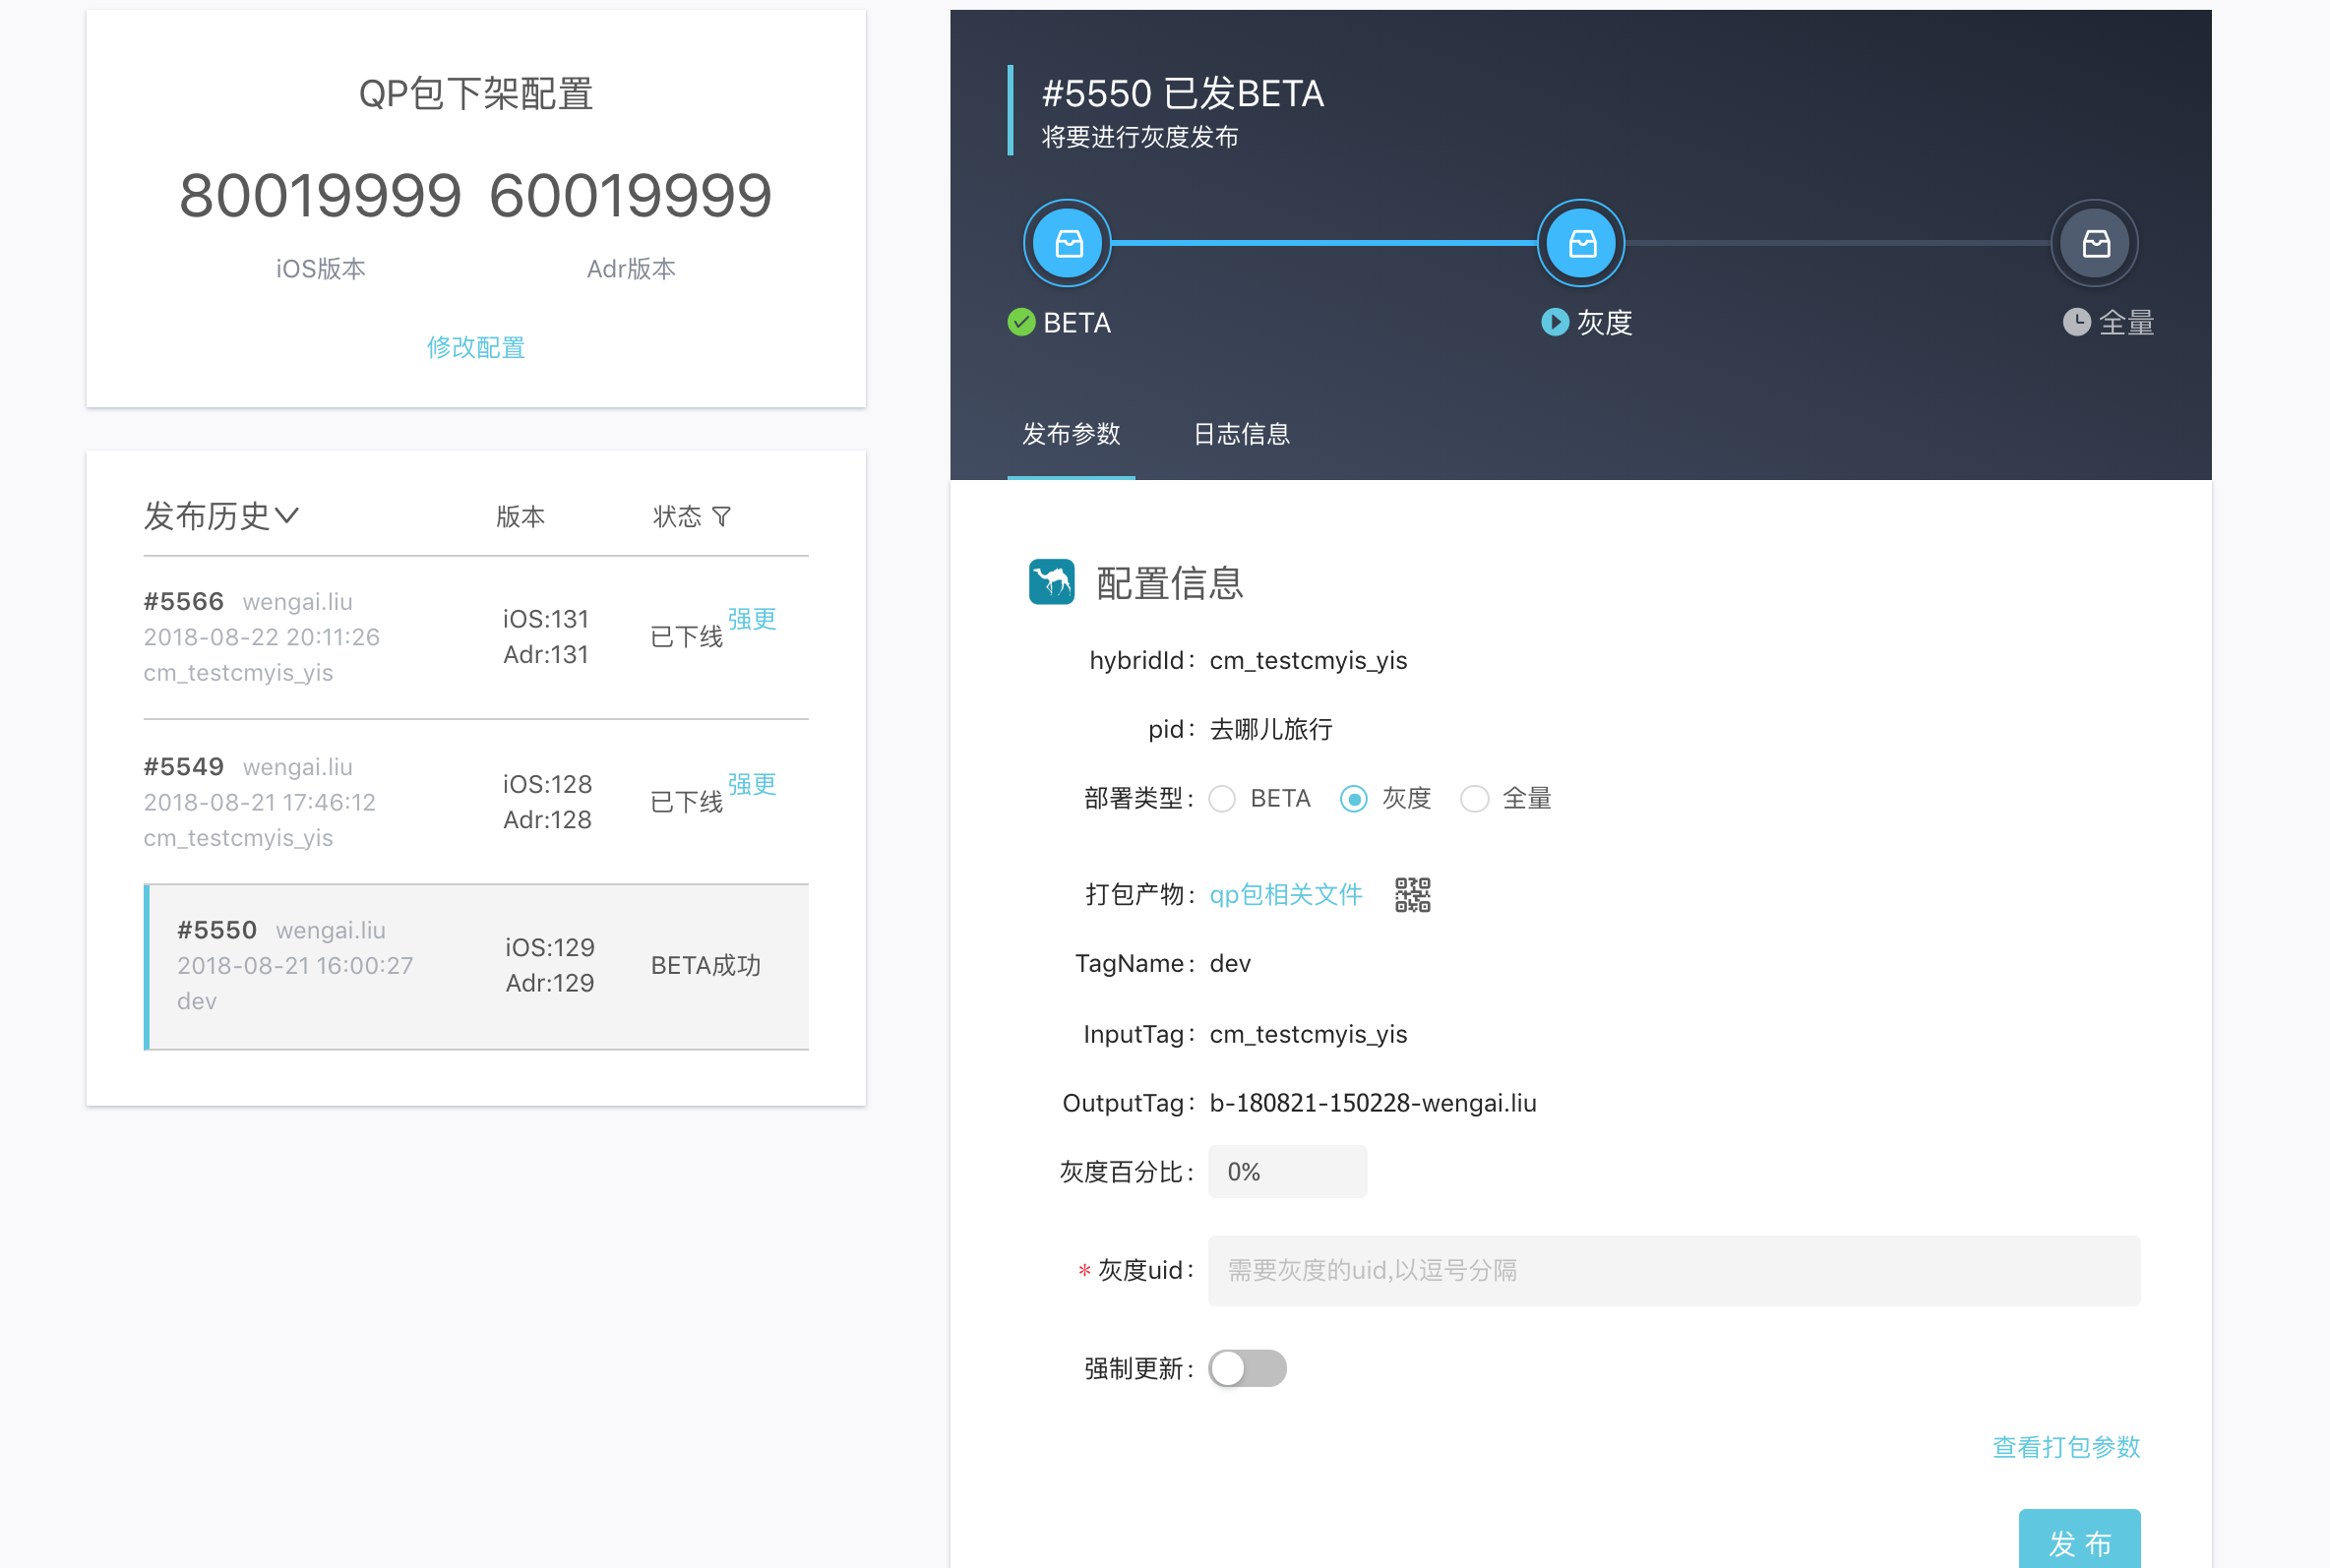
Task: Click the 查看打包参数 link
Action: [x=2066, y=1447]
